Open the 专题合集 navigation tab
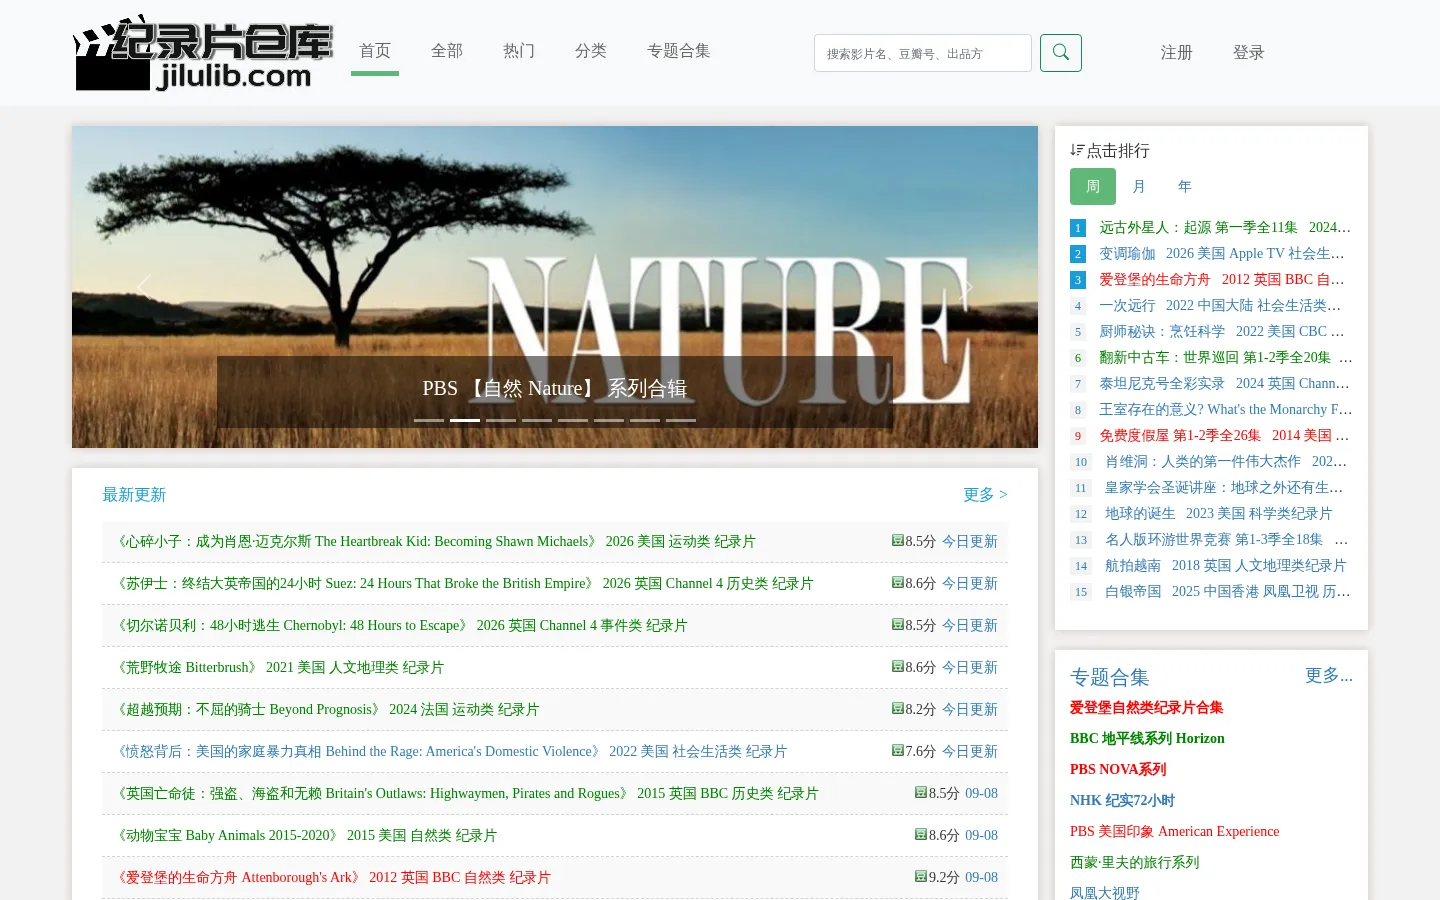This screenshot has height=900, width=1440. (x=679, y=51)
